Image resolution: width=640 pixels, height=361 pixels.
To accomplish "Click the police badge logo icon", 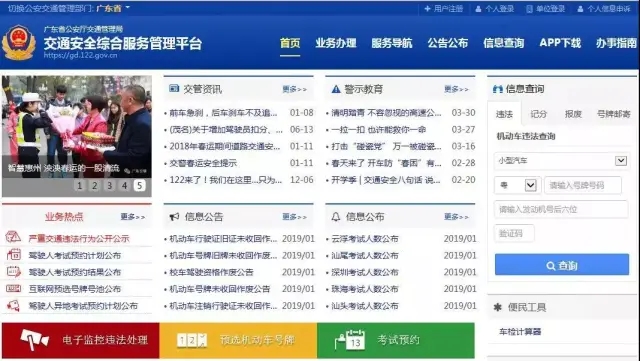I will pos(17,42).
